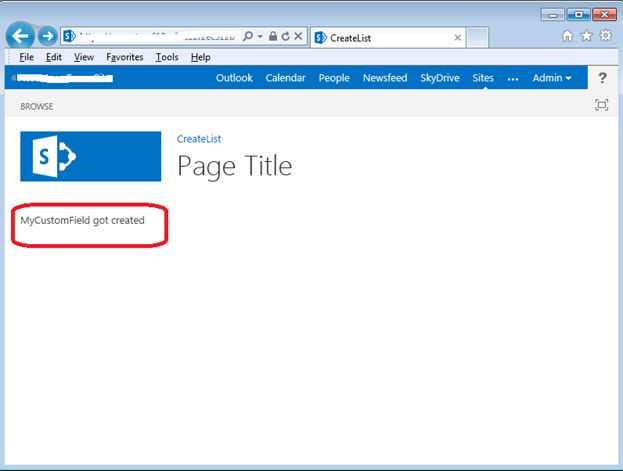Minimize the browser window
The width and height of the screenshot is (623, 471).
click(553, 15)
